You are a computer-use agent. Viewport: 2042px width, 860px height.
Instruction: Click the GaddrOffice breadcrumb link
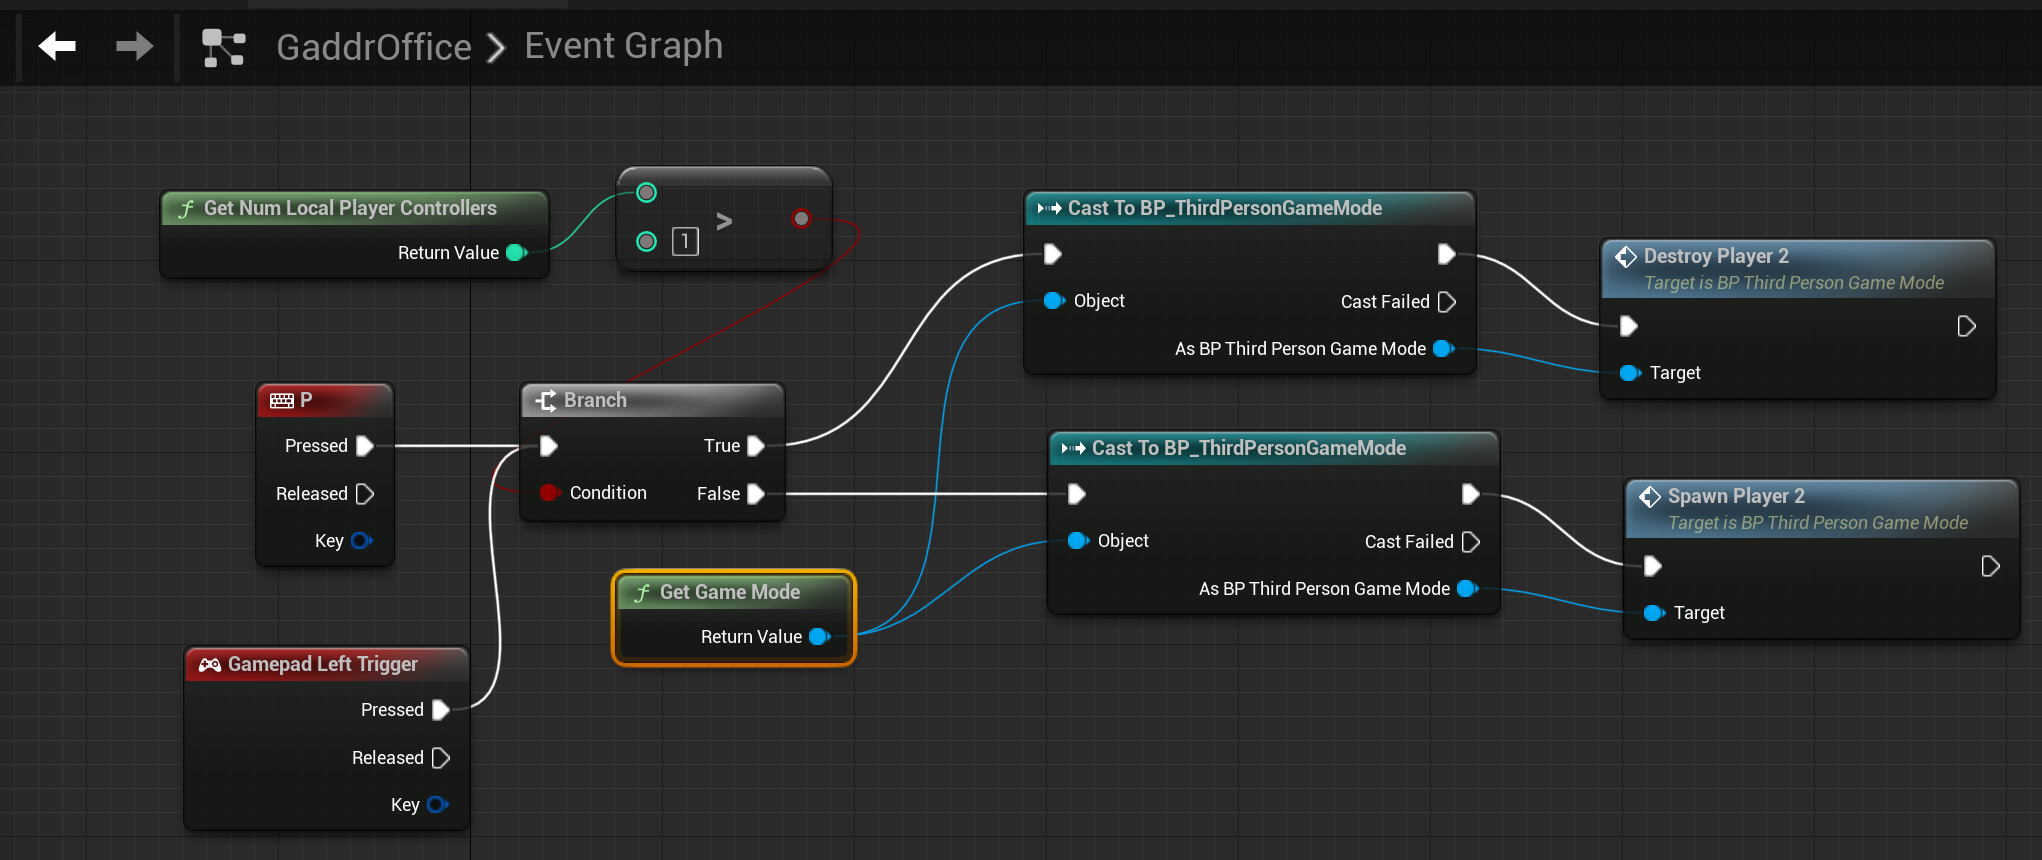point(373,47)
